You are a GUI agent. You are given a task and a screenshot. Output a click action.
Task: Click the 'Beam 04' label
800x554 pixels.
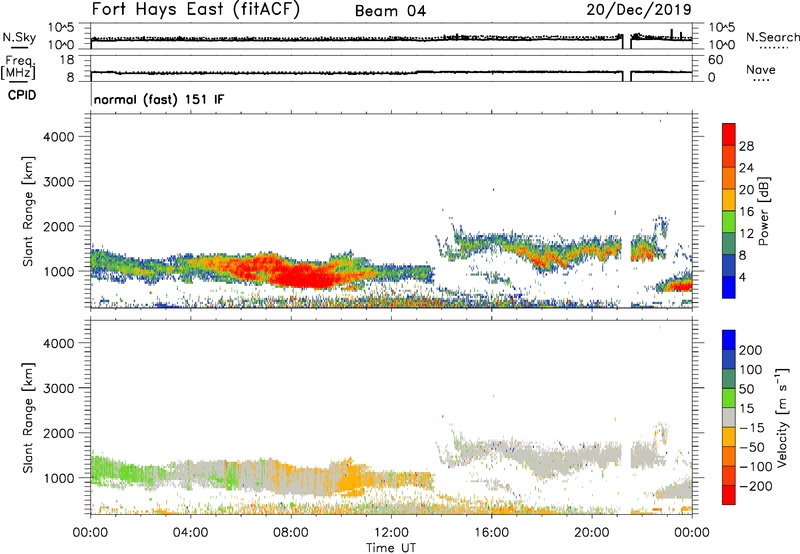tap(390, 11)
